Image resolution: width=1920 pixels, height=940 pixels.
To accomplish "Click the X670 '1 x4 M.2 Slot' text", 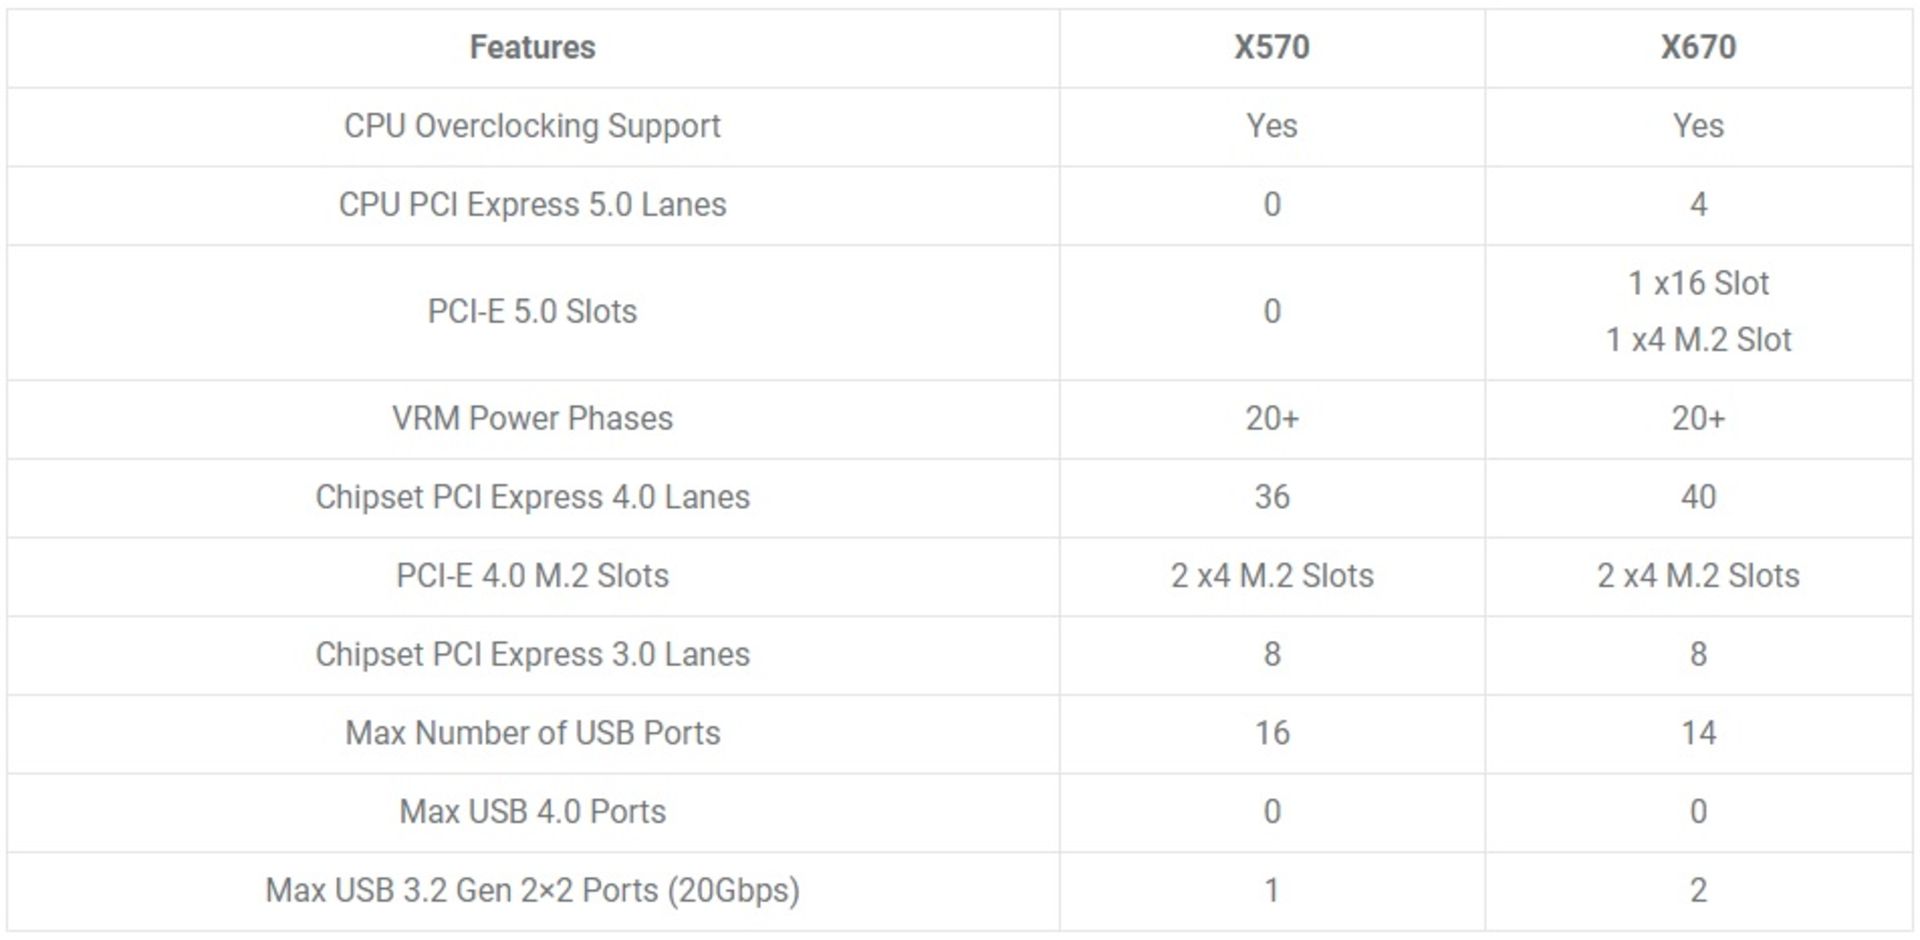I will [1698, 340].
